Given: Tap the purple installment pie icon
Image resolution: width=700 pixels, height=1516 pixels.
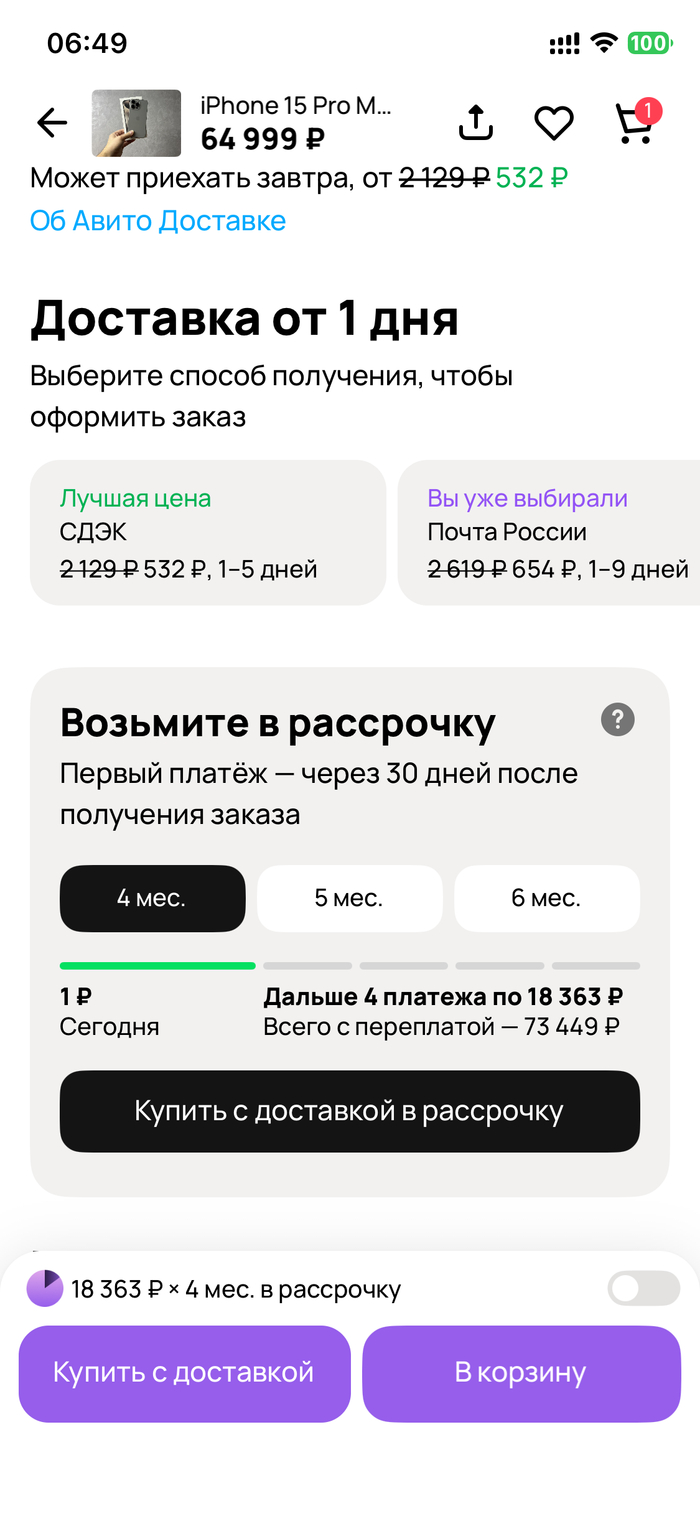Looking at the screenshot, I should pos(44,1289).
